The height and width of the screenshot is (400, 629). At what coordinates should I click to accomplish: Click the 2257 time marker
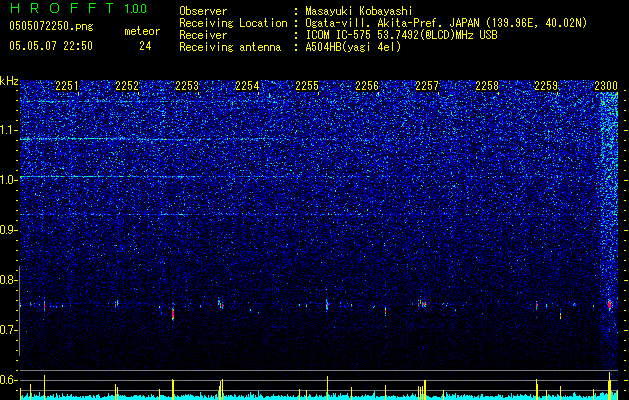[427, 86]
